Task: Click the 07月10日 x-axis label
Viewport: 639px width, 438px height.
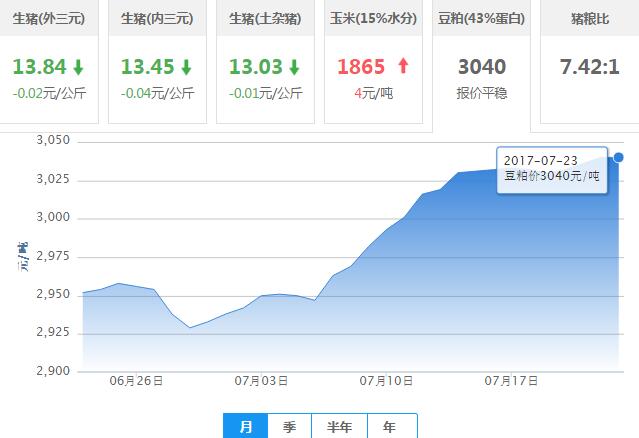Action: coord(386,381)
